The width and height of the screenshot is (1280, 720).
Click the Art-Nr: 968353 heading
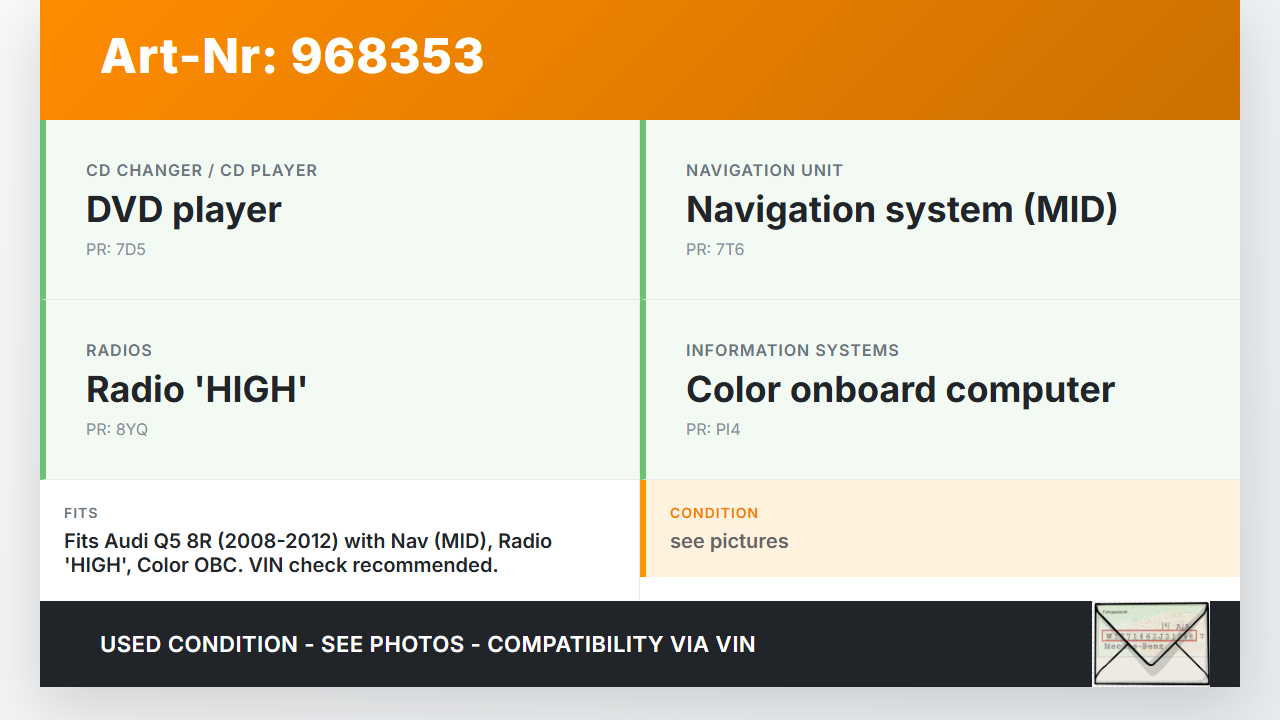292,56
